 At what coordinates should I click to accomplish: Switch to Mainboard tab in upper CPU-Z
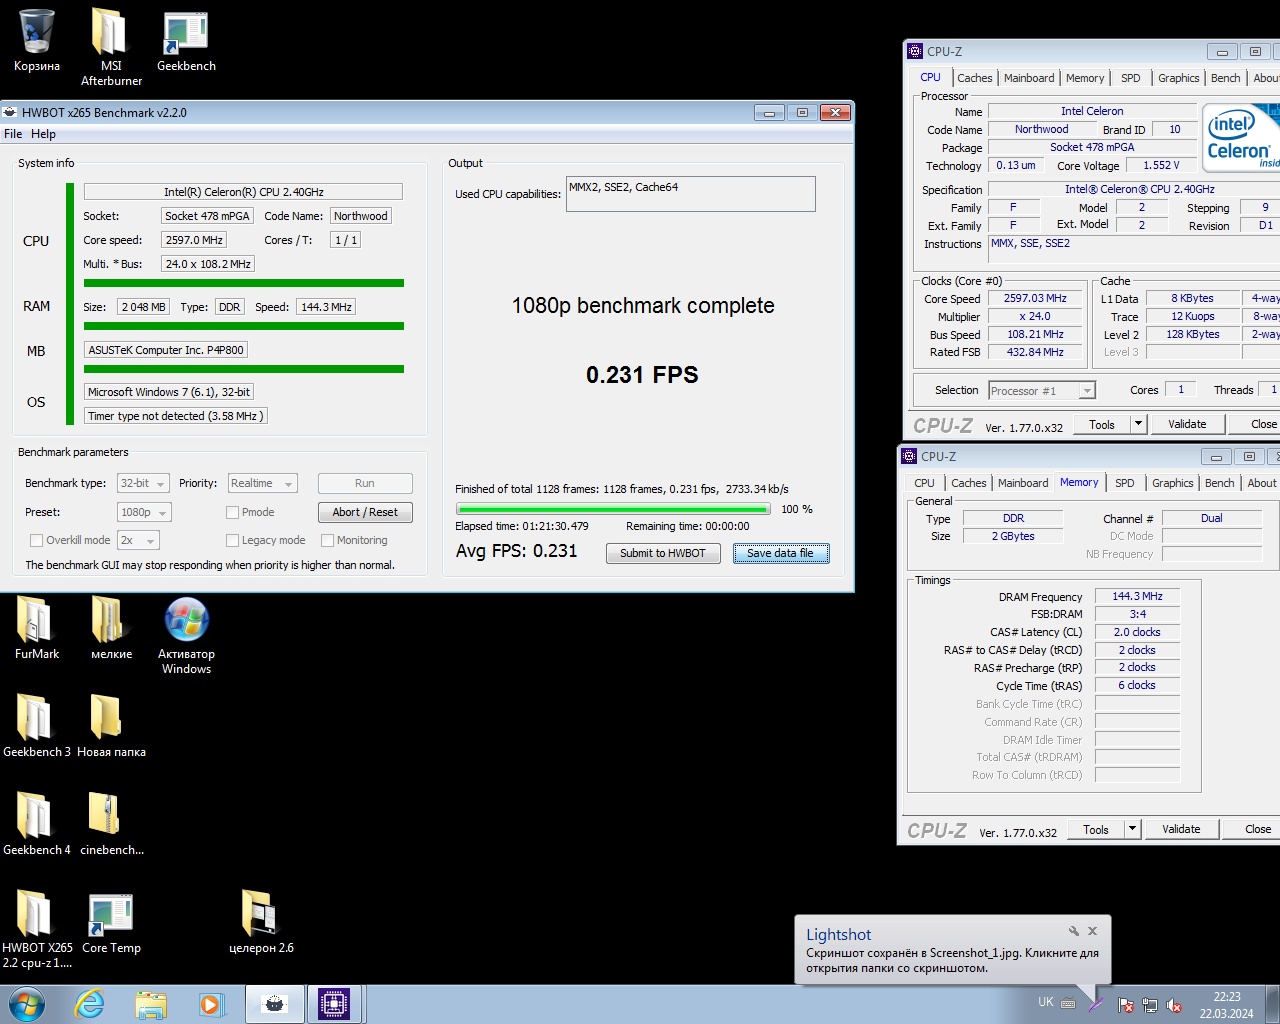pos(1029,78)
